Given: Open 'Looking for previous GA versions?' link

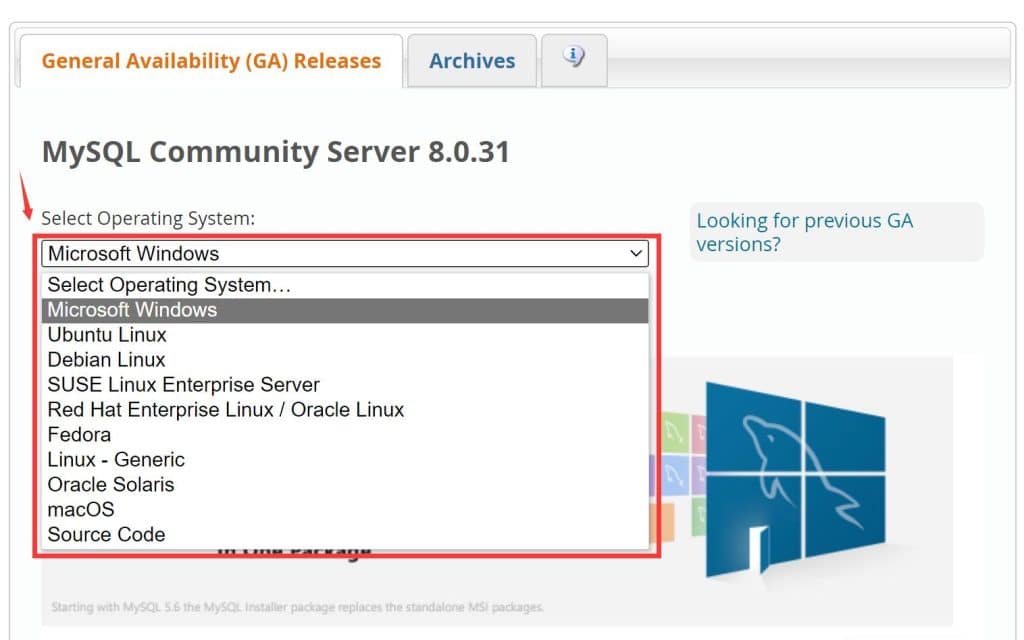Looking at the screenshot, I should (x=804, y=232).
